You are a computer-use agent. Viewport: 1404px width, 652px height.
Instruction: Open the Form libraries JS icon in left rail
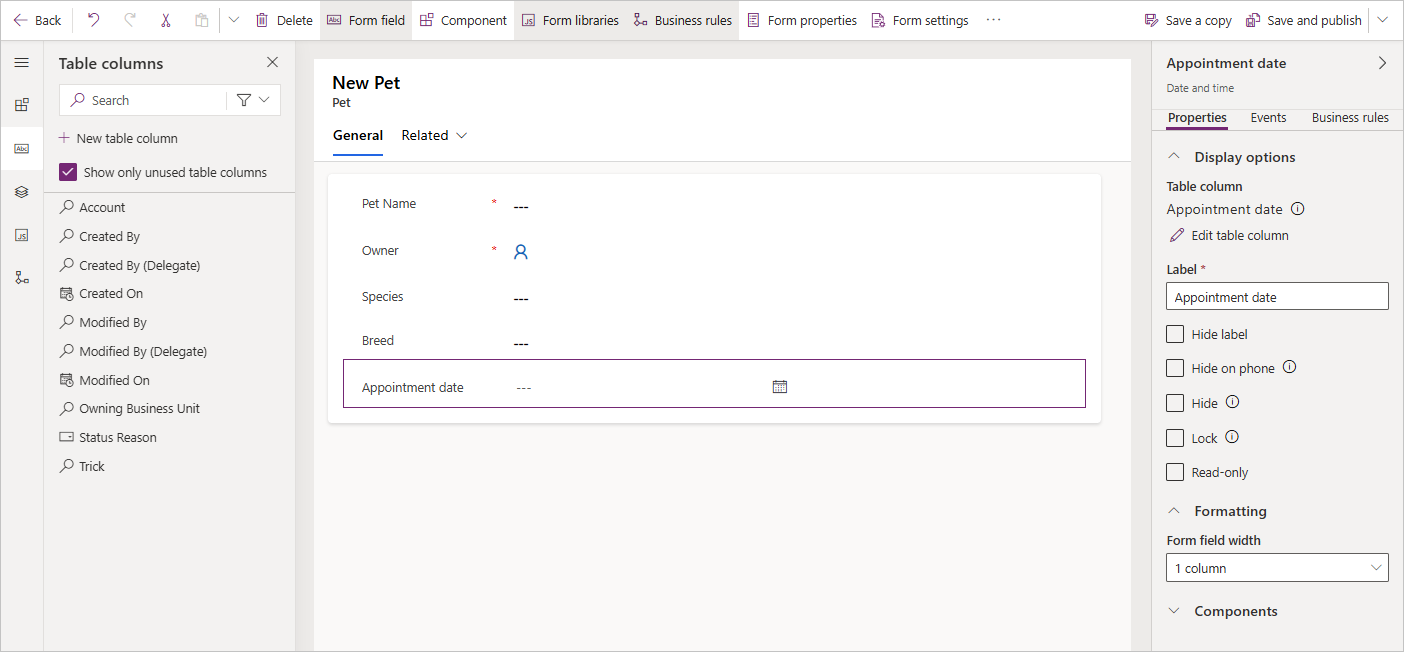pyautogui.click(x=21, y=235)
